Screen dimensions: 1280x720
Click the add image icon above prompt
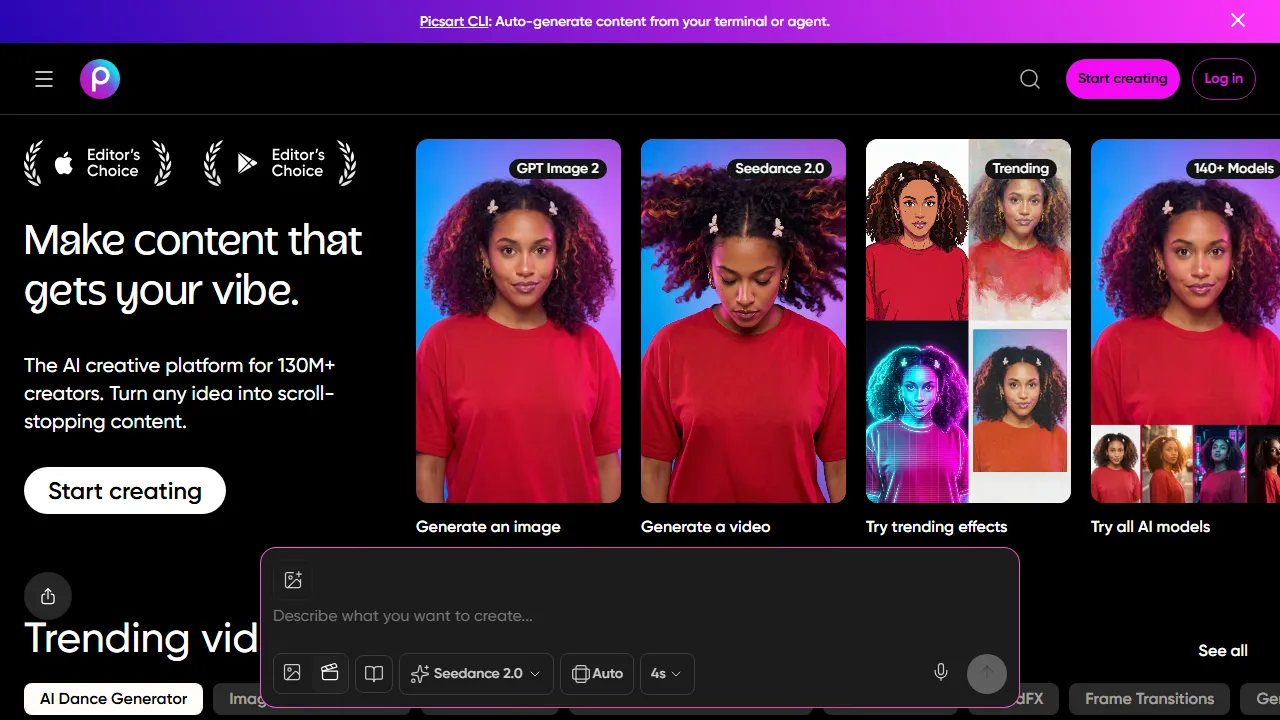tap(293, 580)
